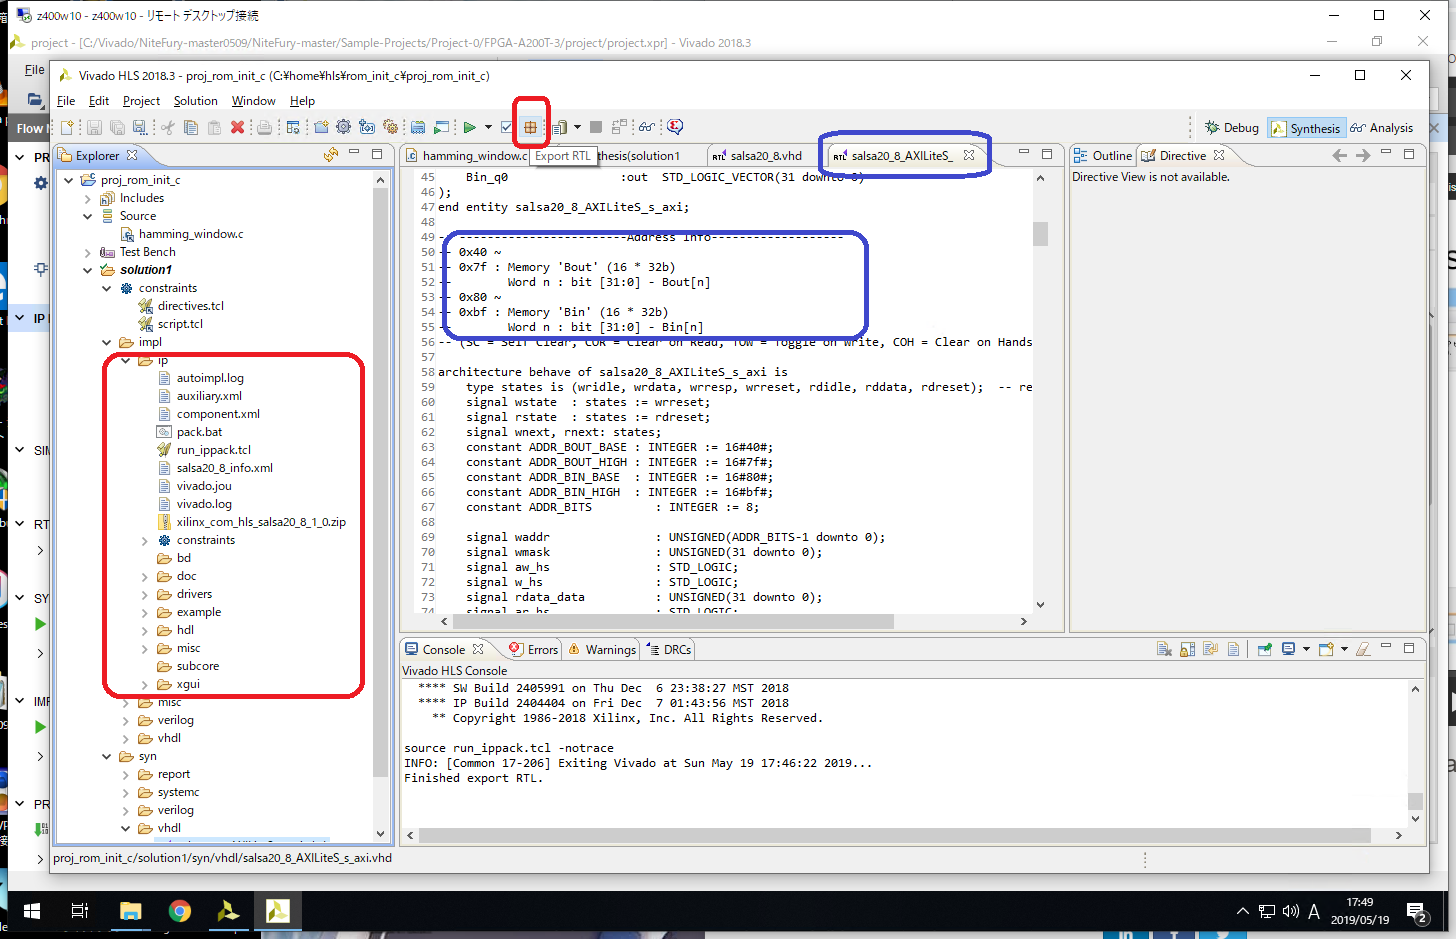
Task: Collapse the proj_rom_init_c tree node
Action: click(68, 180)
